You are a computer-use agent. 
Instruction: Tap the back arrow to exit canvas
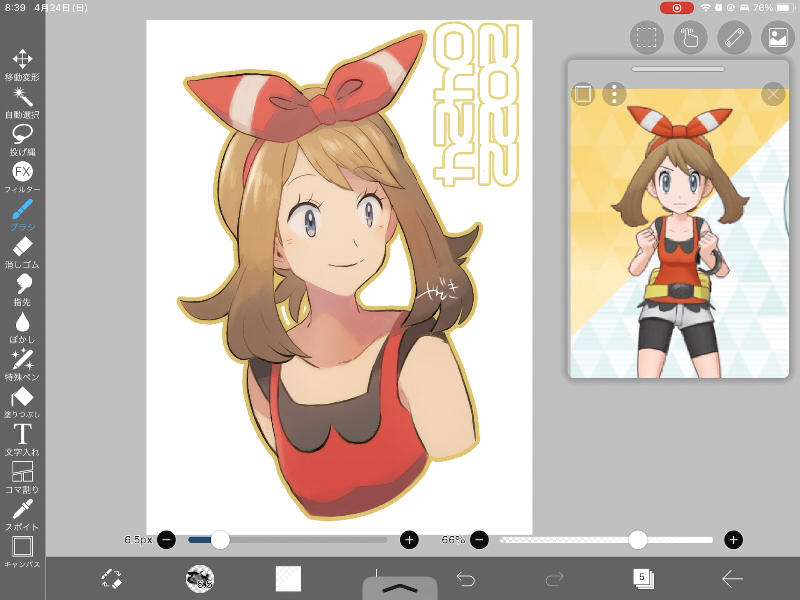(x=732, y=579)
